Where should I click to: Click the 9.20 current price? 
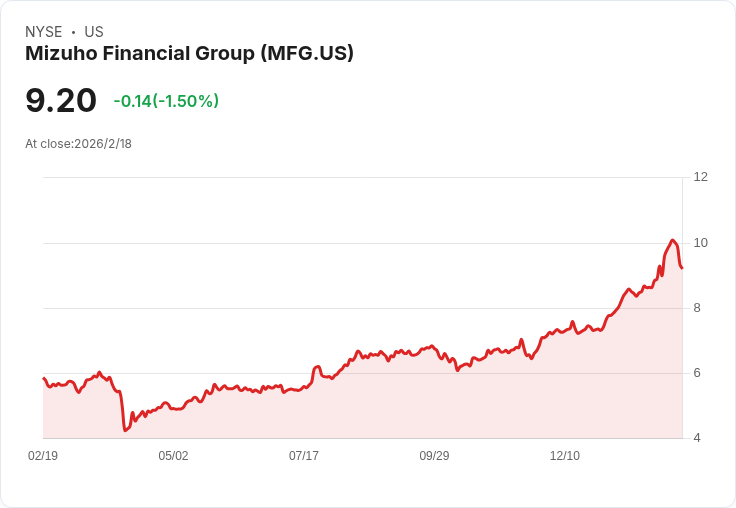click(x=61, y=101)
